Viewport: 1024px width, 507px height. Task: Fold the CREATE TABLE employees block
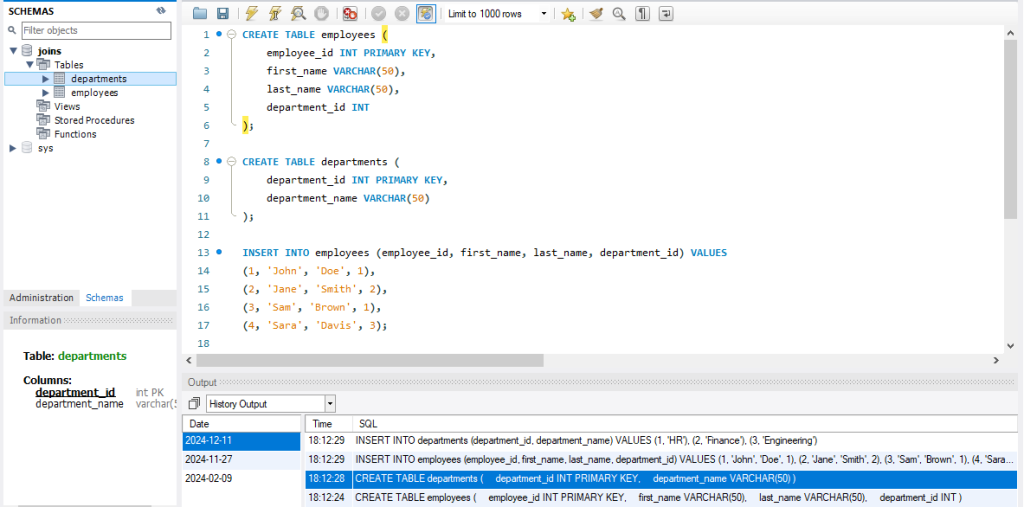[x=231, y=35]
